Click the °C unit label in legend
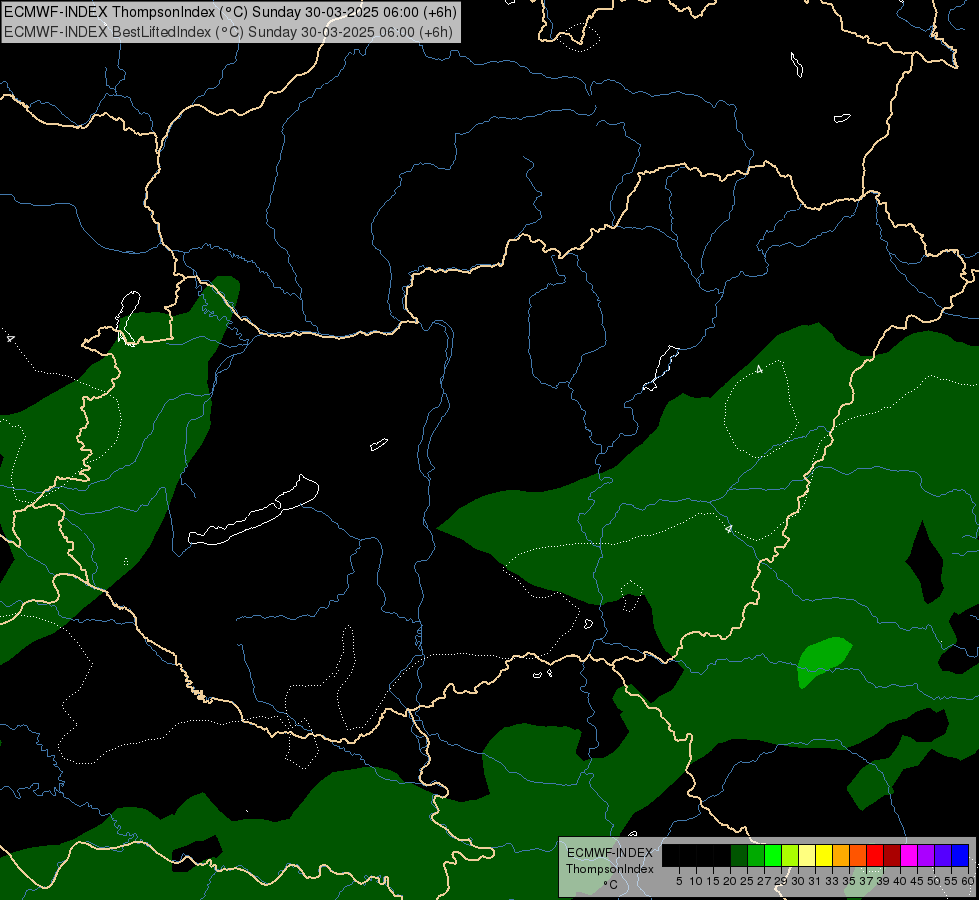 (x=610, y=885)
